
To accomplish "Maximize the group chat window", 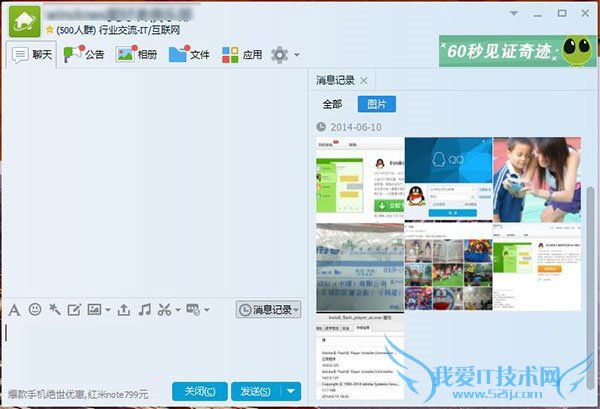I will pos(562,13).
